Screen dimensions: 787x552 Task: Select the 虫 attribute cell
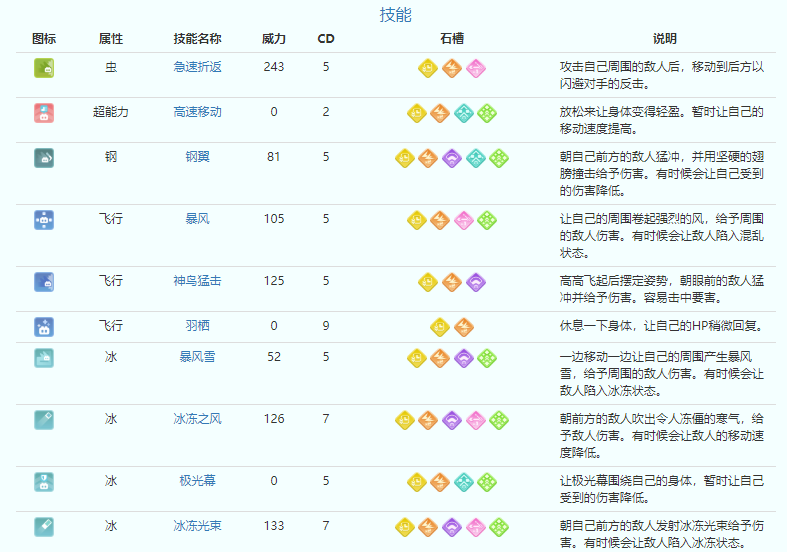tap(111, 67)
